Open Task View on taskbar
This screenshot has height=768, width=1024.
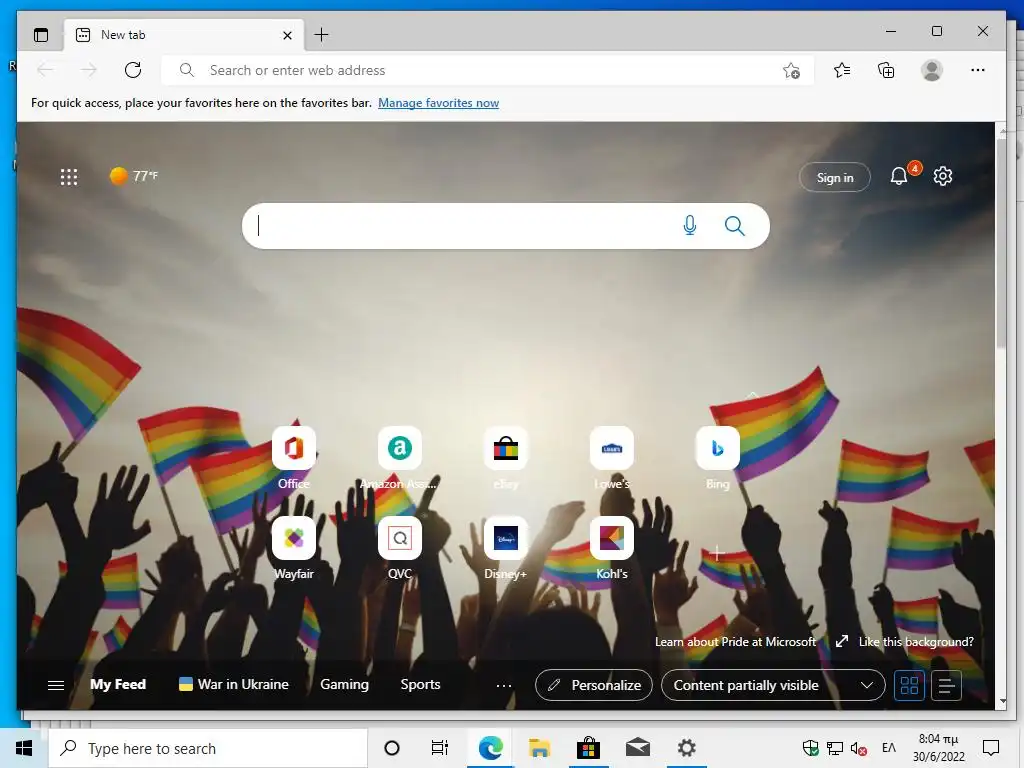[x=440, y=748]
